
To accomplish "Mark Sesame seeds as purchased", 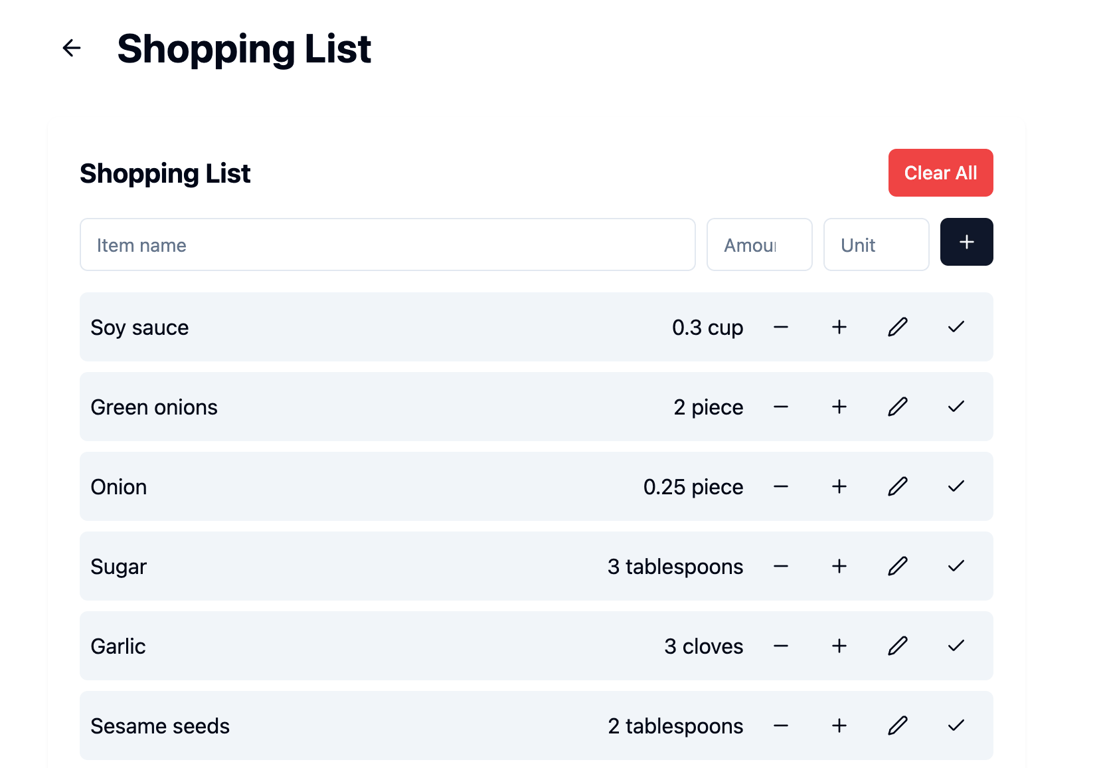I will pos(955,725).
